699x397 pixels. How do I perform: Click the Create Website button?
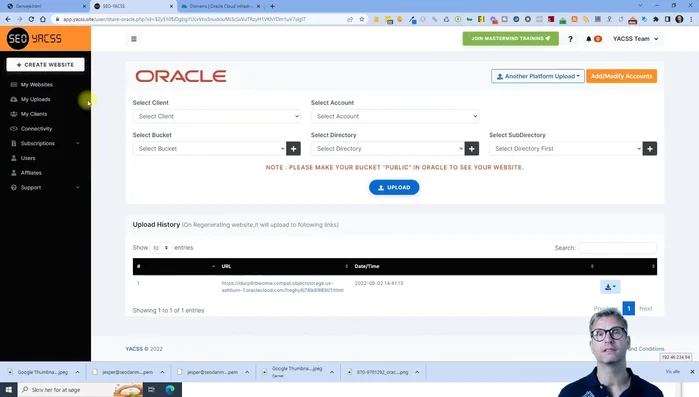pos(45,65)
